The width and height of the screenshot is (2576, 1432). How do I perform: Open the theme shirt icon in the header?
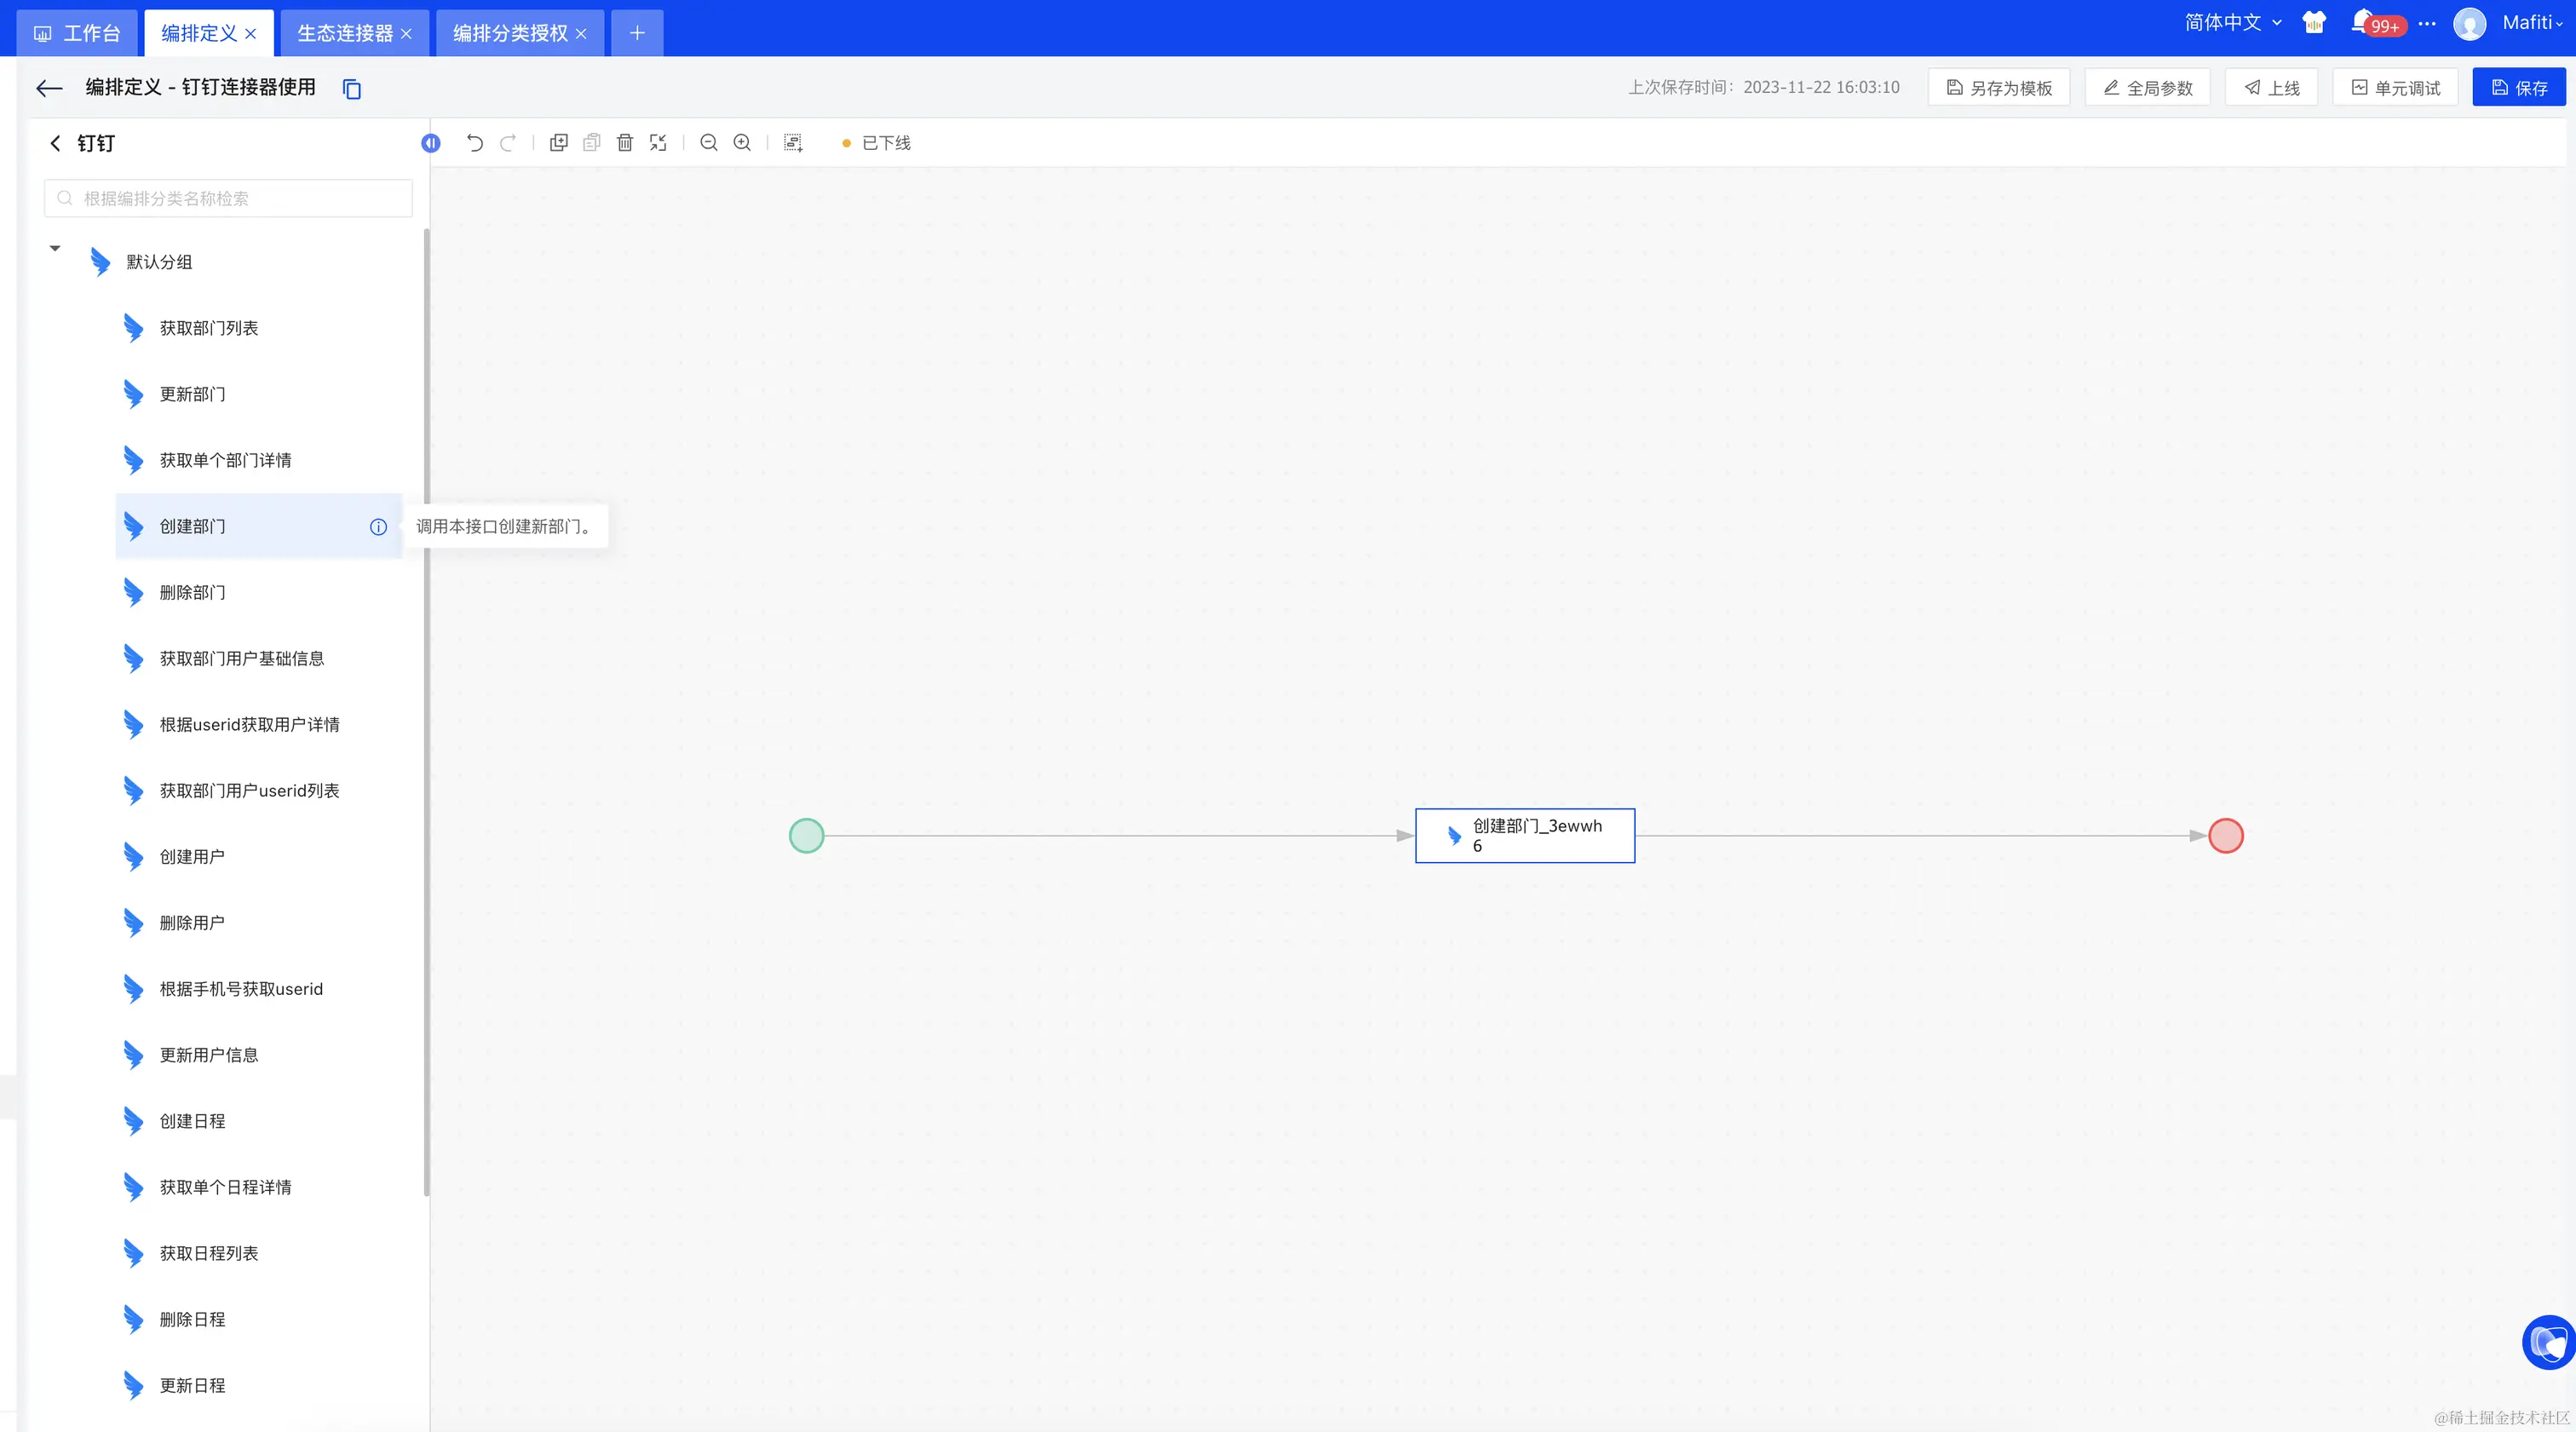pos(2314,22)
